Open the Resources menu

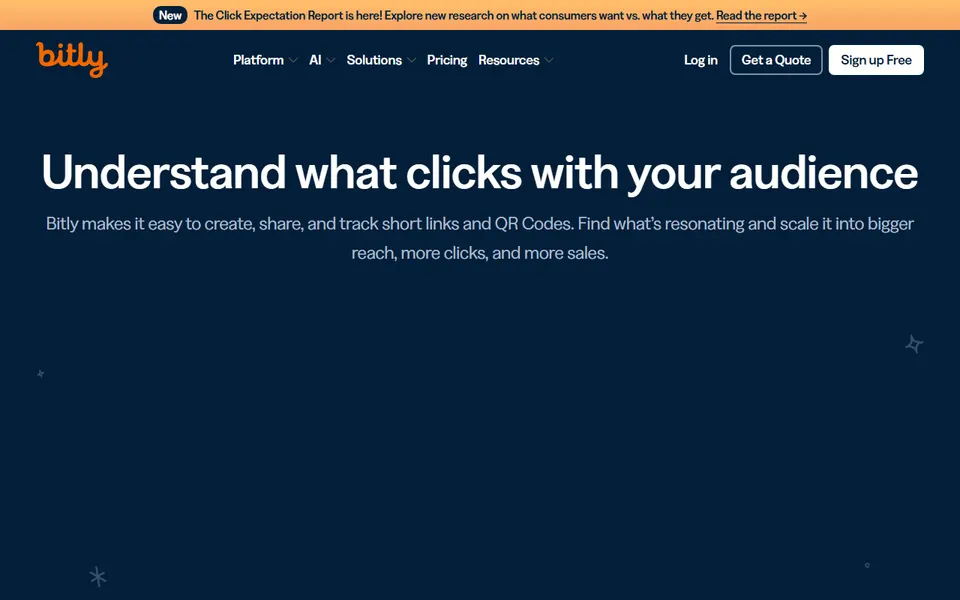(x=509, y=60)
